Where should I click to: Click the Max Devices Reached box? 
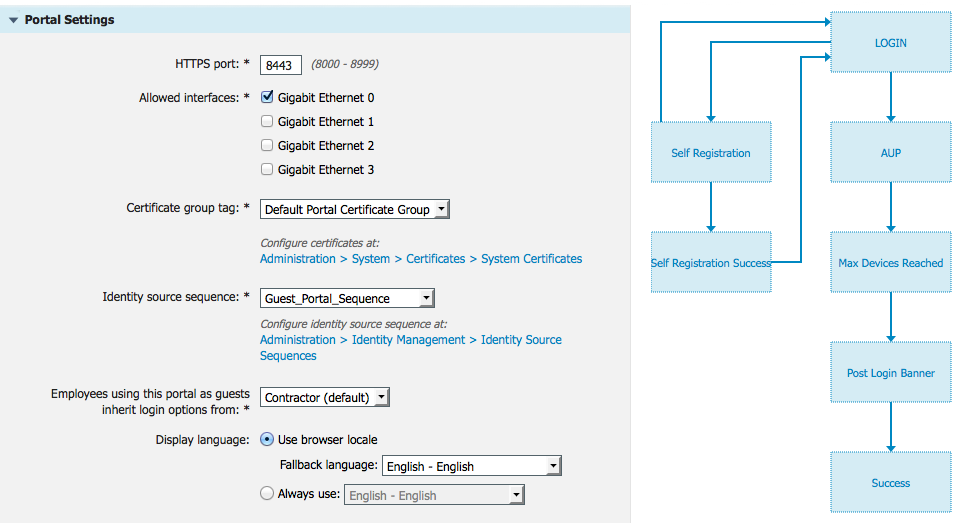pyautogui.click(x=890, y=263)
